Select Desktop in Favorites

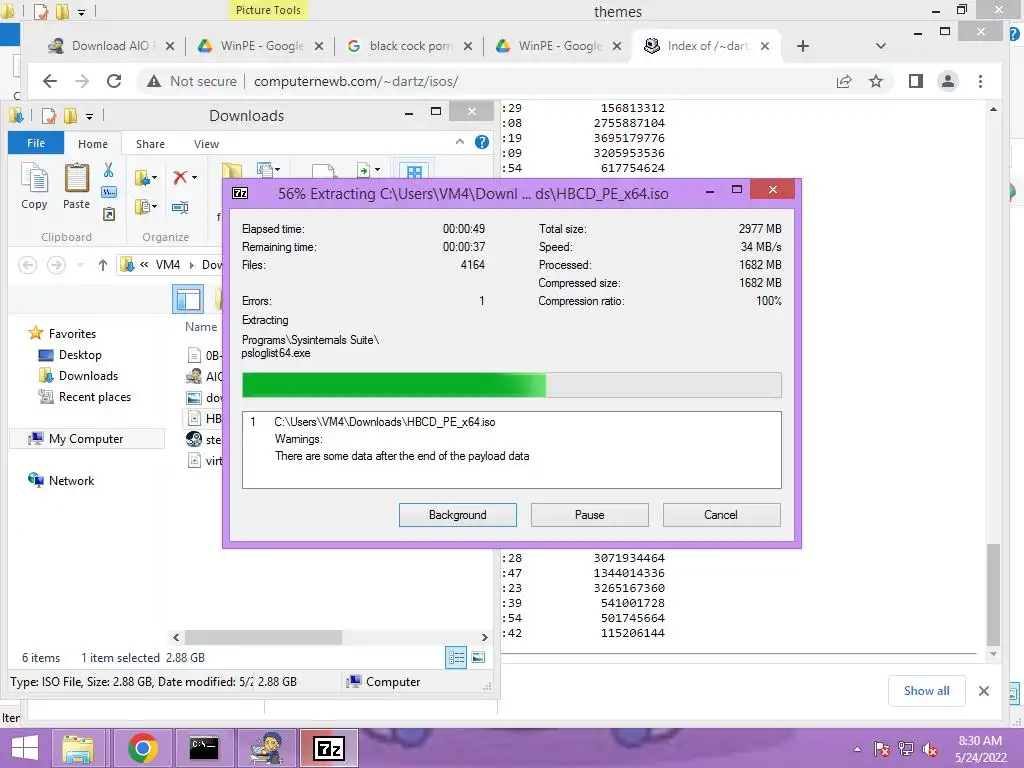pyautogui.click(x=80, y=355)
